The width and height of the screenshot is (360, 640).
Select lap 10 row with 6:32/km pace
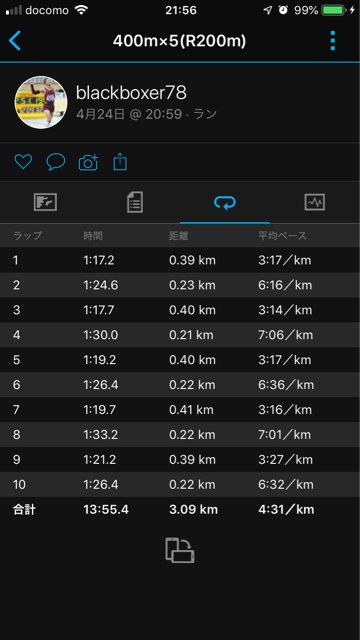[180, 484]
